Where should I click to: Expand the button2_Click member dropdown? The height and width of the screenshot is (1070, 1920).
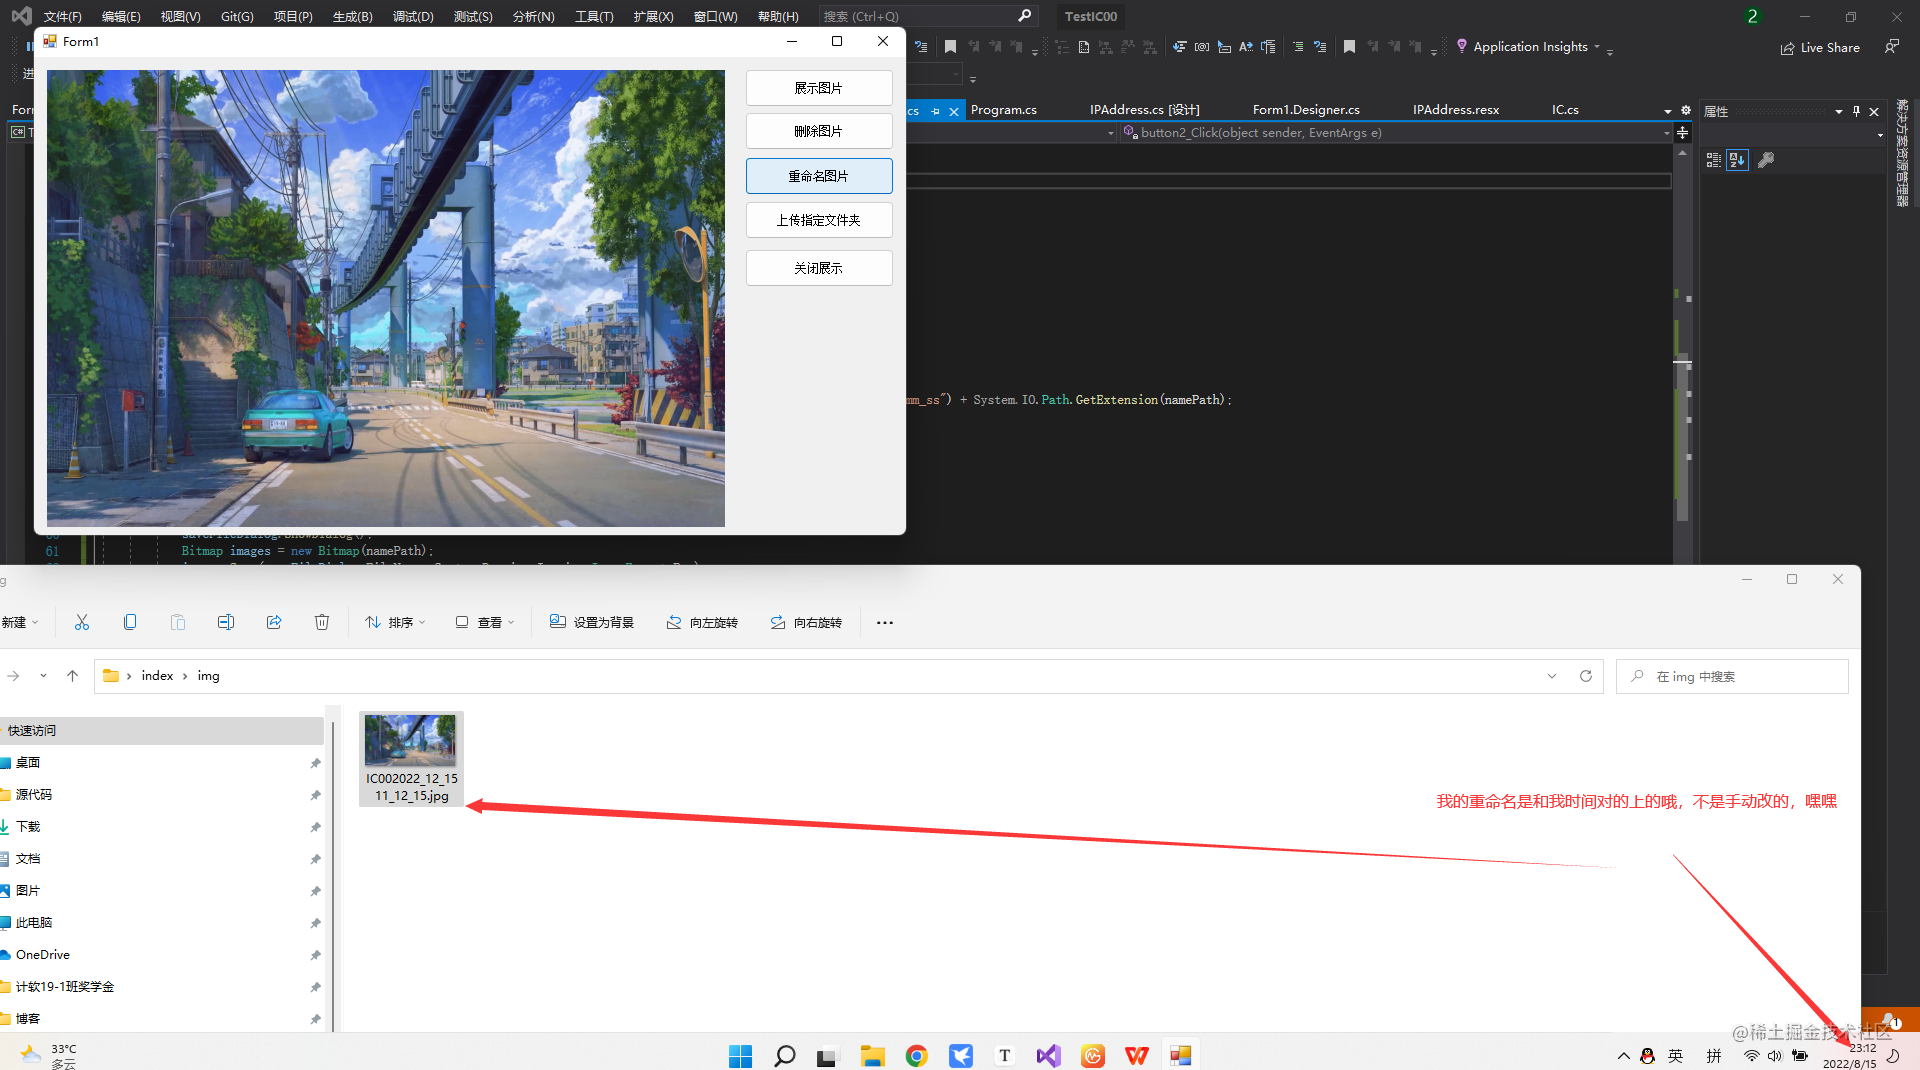[x=1667, y=133]
